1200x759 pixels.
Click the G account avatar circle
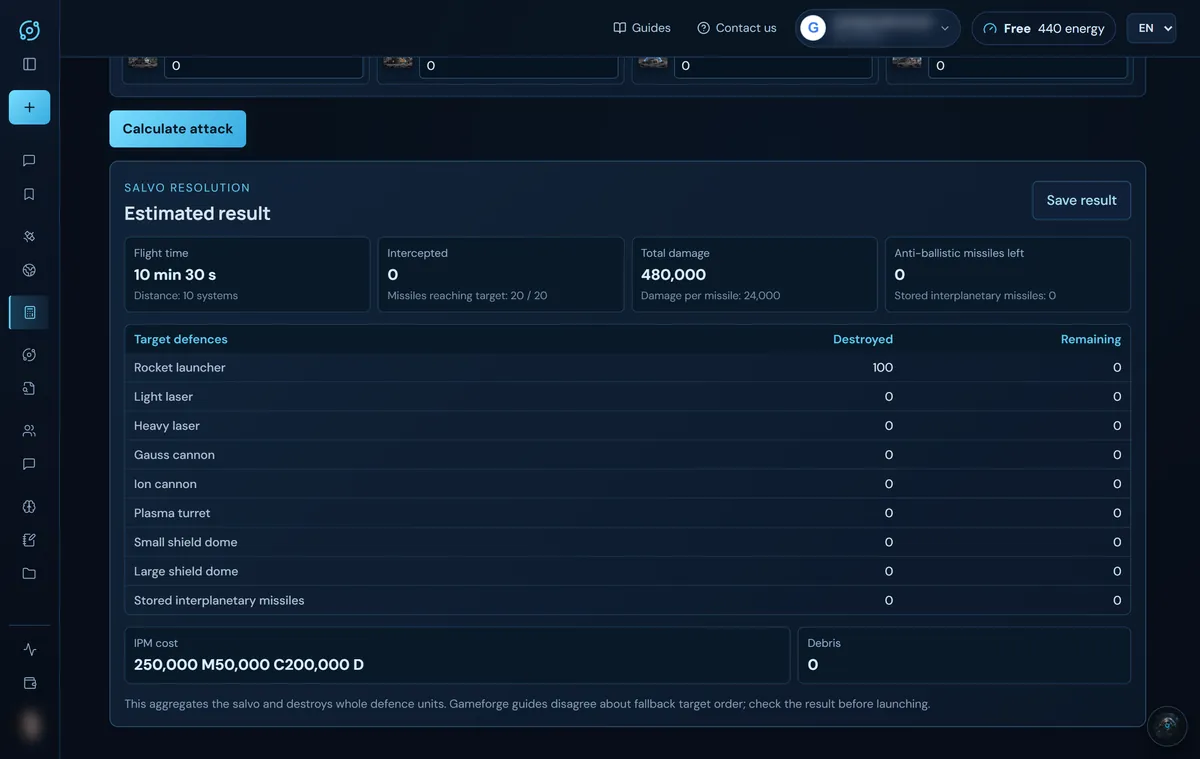[813, 28]
